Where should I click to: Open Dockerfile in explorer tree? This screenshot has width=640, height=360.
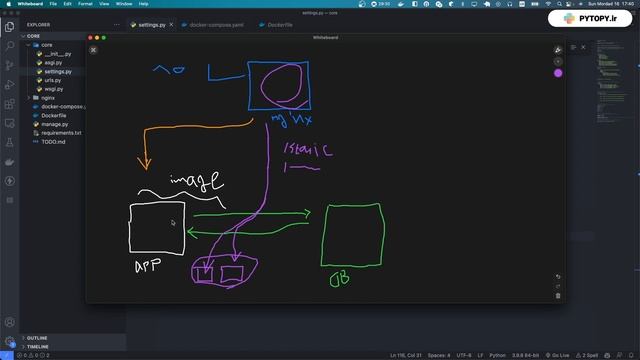click(x=52, y=116)
